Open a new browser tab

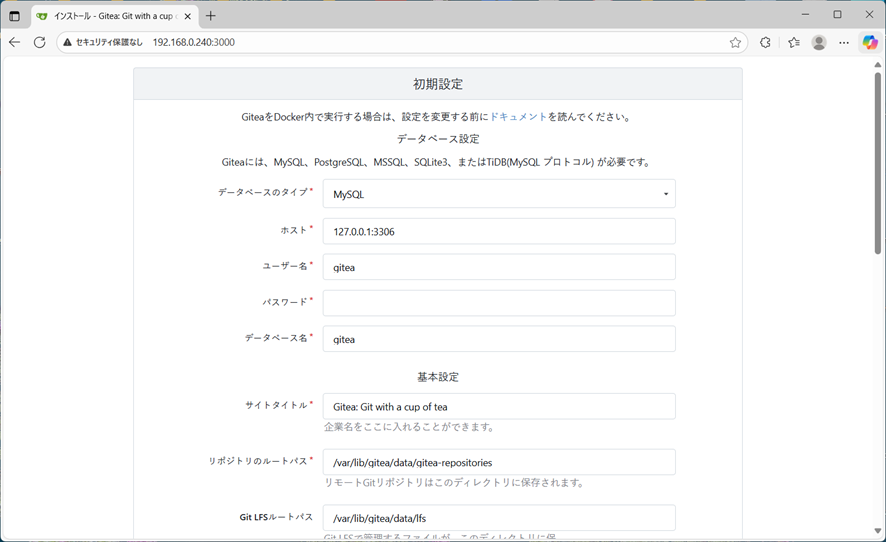point(211,16)
